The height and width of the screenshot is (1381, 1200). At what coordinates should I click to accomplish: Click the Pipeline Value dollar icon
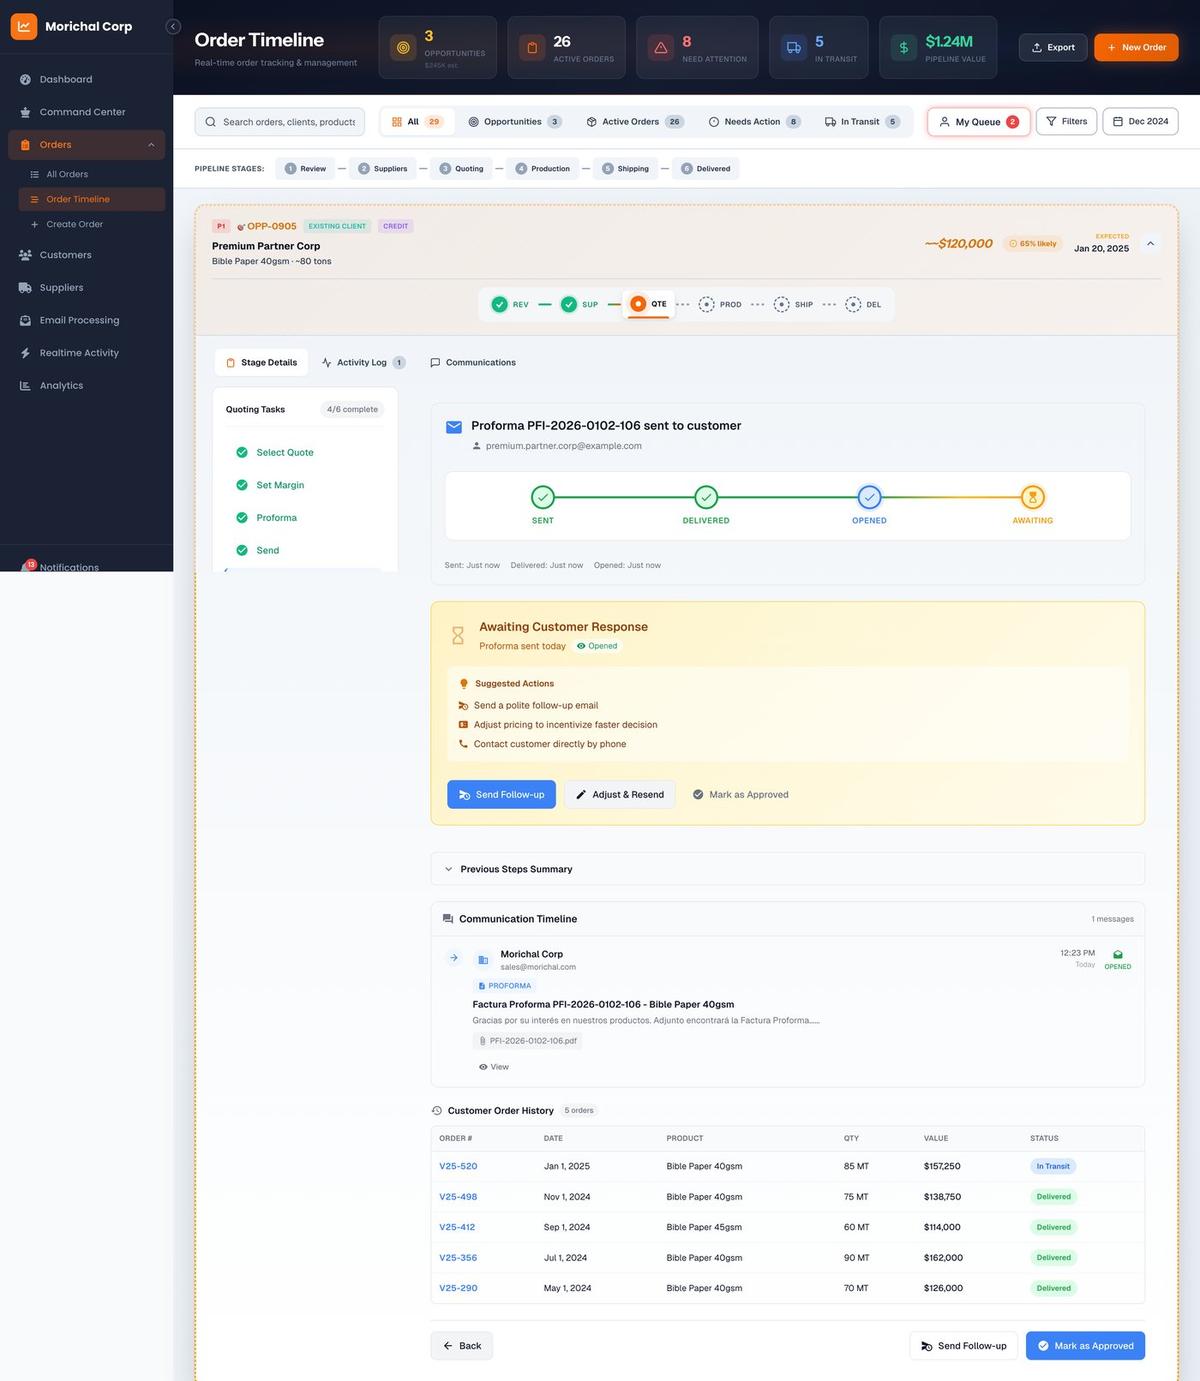pyautogui.click(x=904, y=47)
